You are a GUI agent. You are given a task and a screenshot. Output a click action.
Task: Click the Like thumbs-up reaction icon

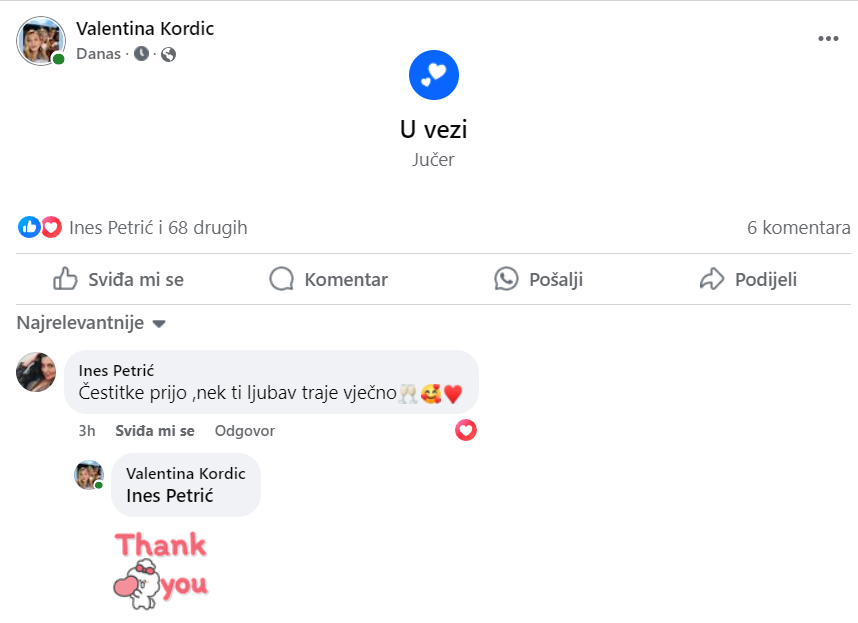pos(28,226)
